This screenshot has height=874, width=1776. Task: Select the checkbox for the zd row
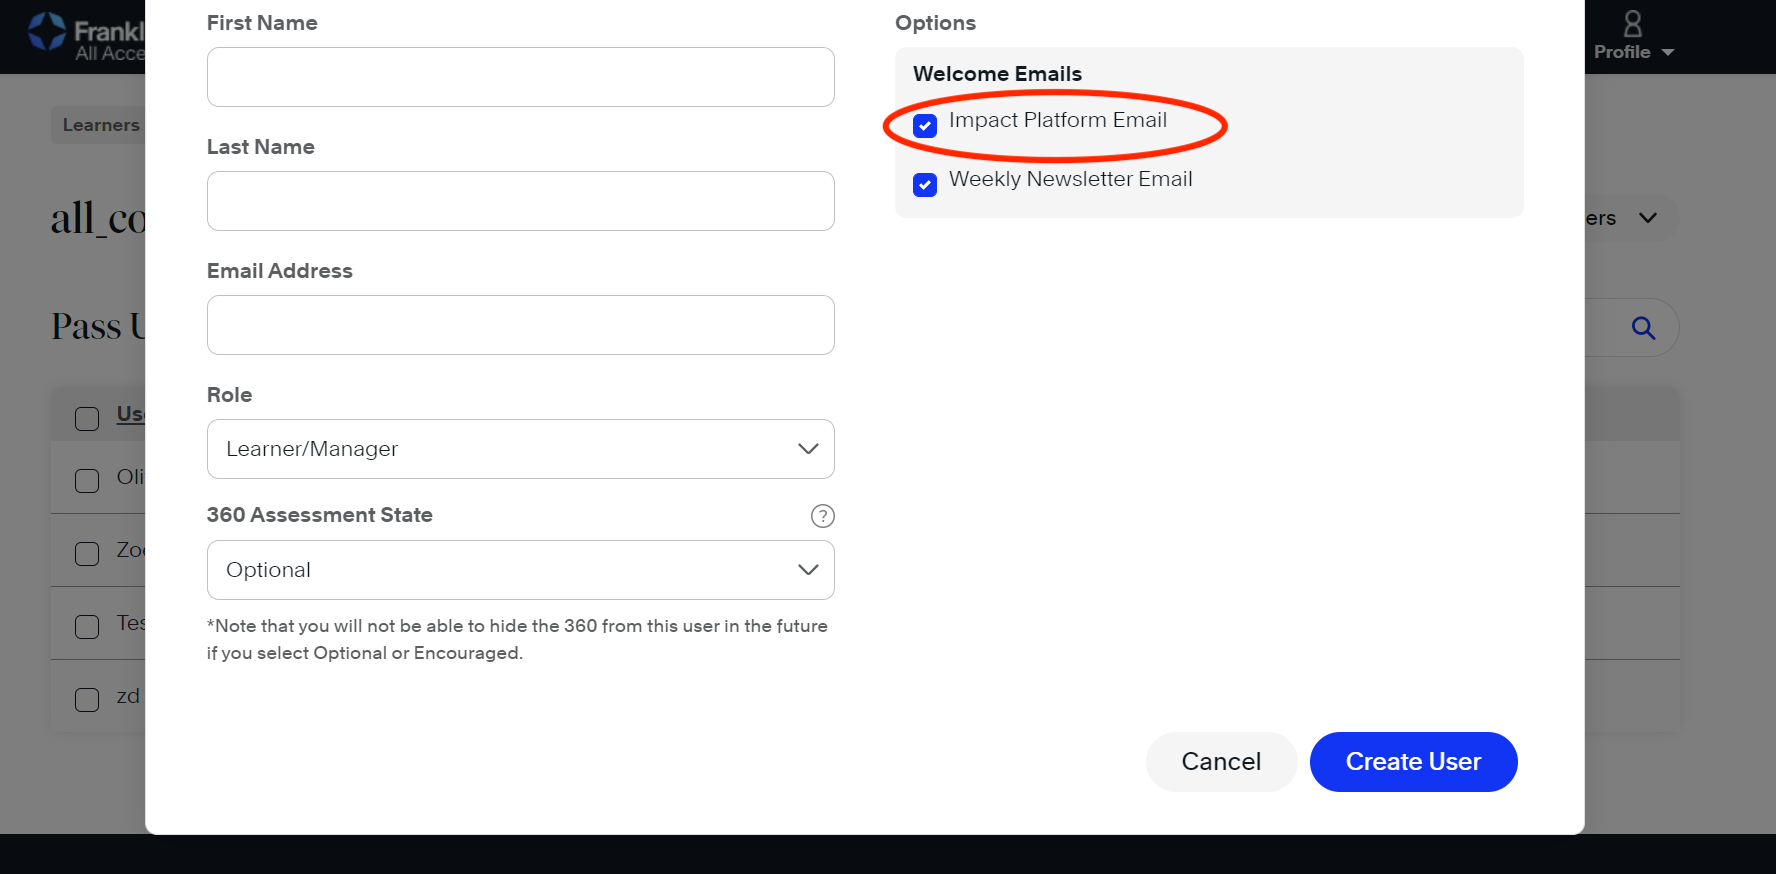tap(87, 699)
